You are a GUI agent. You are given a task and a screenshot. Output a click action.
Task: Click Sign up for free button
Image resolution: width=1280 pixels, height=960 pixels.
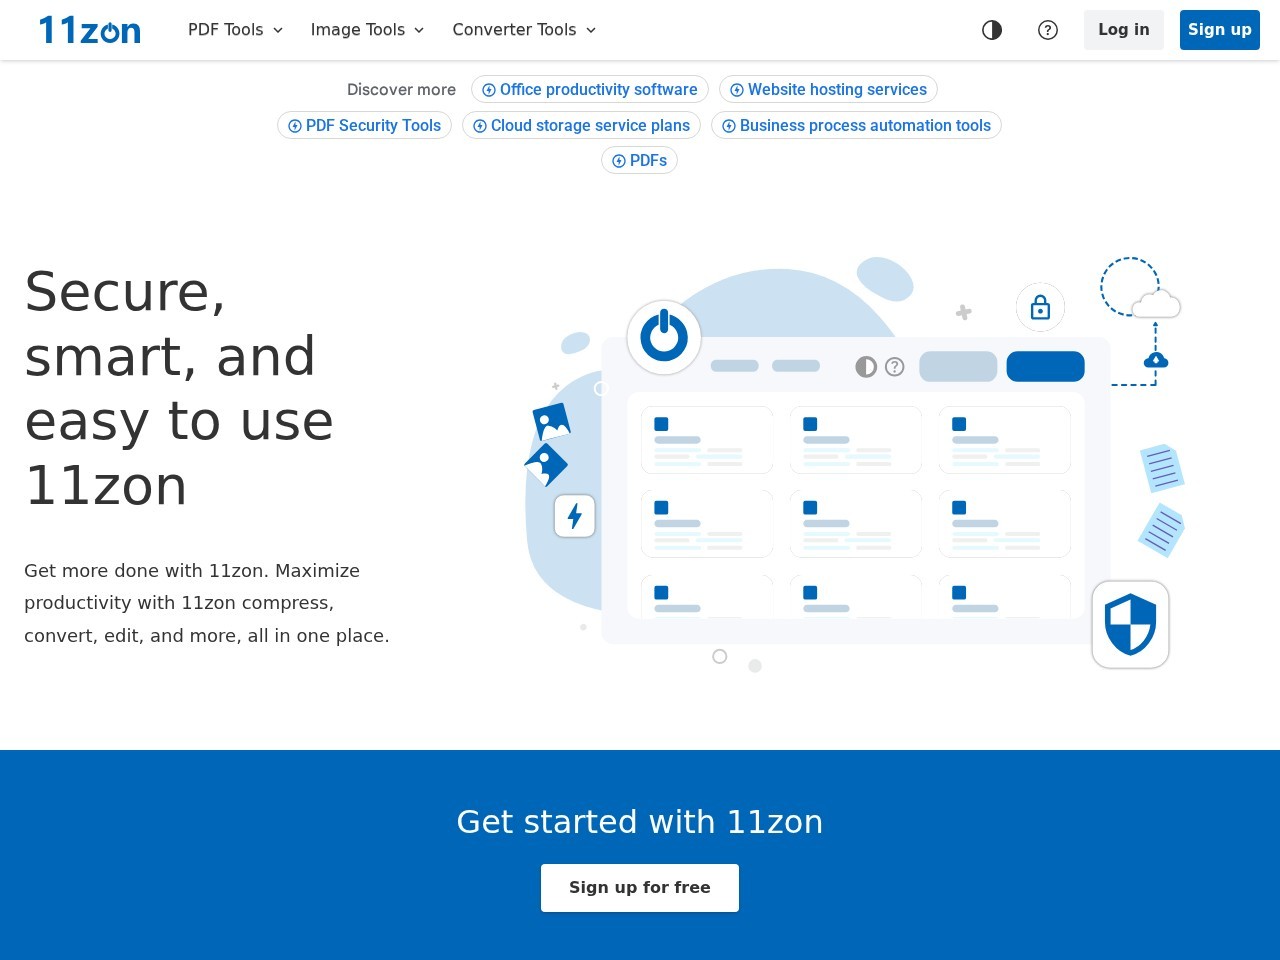(x=640, y=888)
